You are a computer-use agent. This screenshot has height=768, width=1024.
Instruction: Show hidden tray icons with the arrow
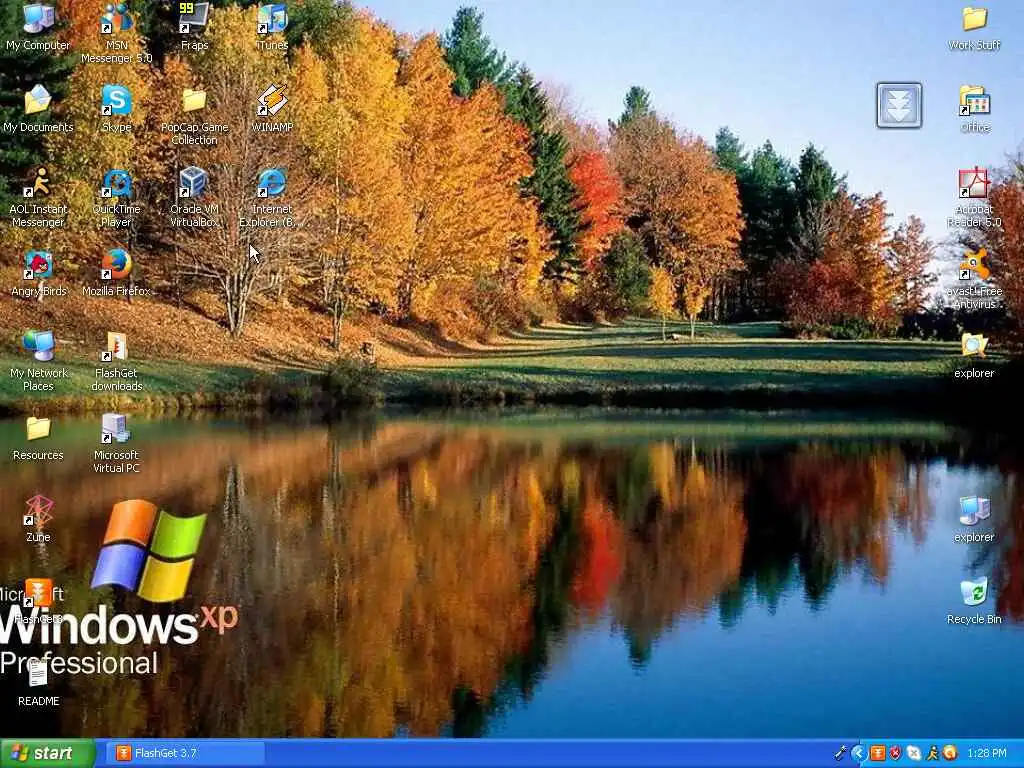point(859,753)
